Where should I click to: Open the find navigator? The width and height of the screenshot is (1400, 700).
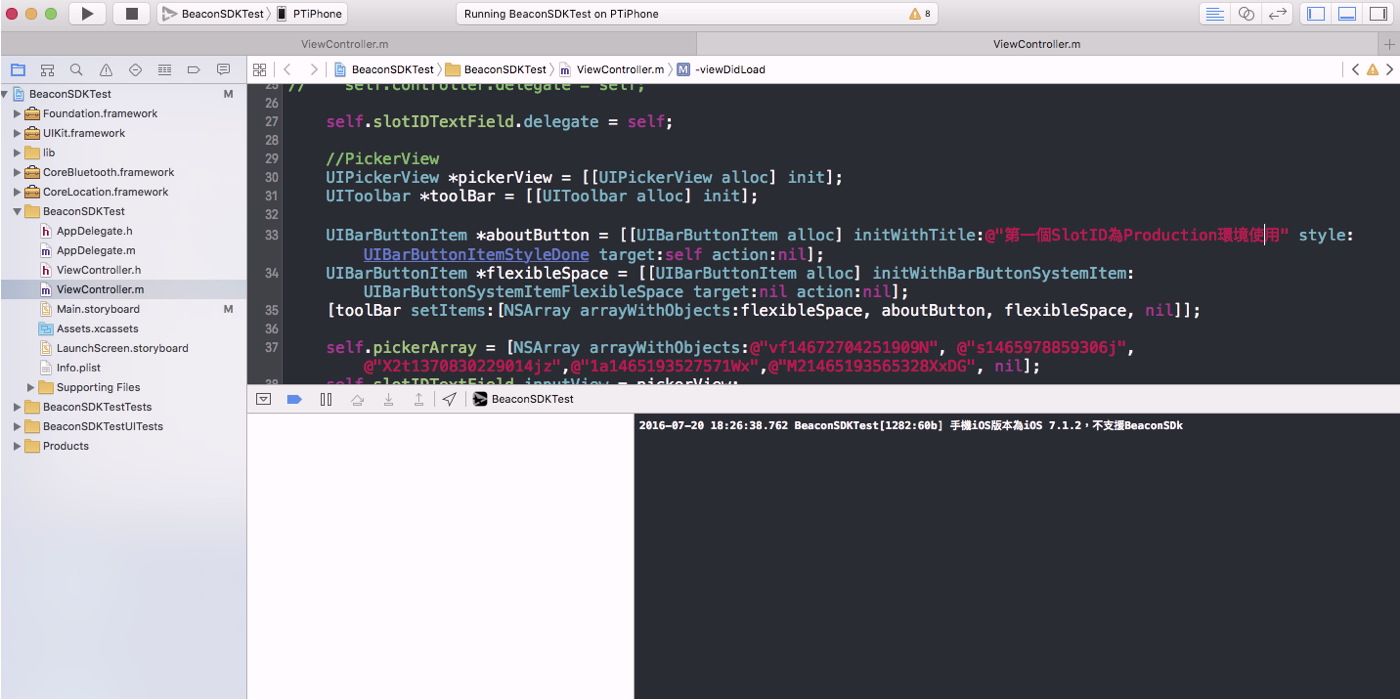(76, 70)
